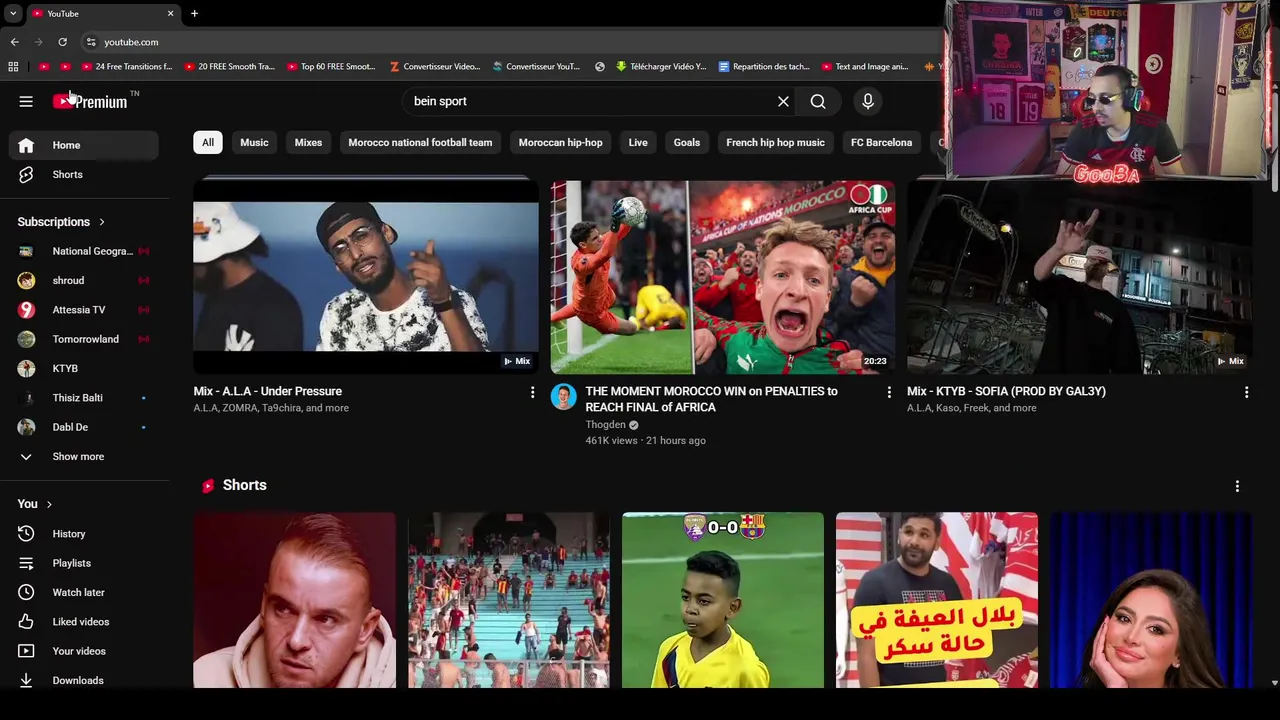Open title Mix - A.L.A - Under Pressure
The width and height of the screenshot is (1280, 720).
point(267,391)
